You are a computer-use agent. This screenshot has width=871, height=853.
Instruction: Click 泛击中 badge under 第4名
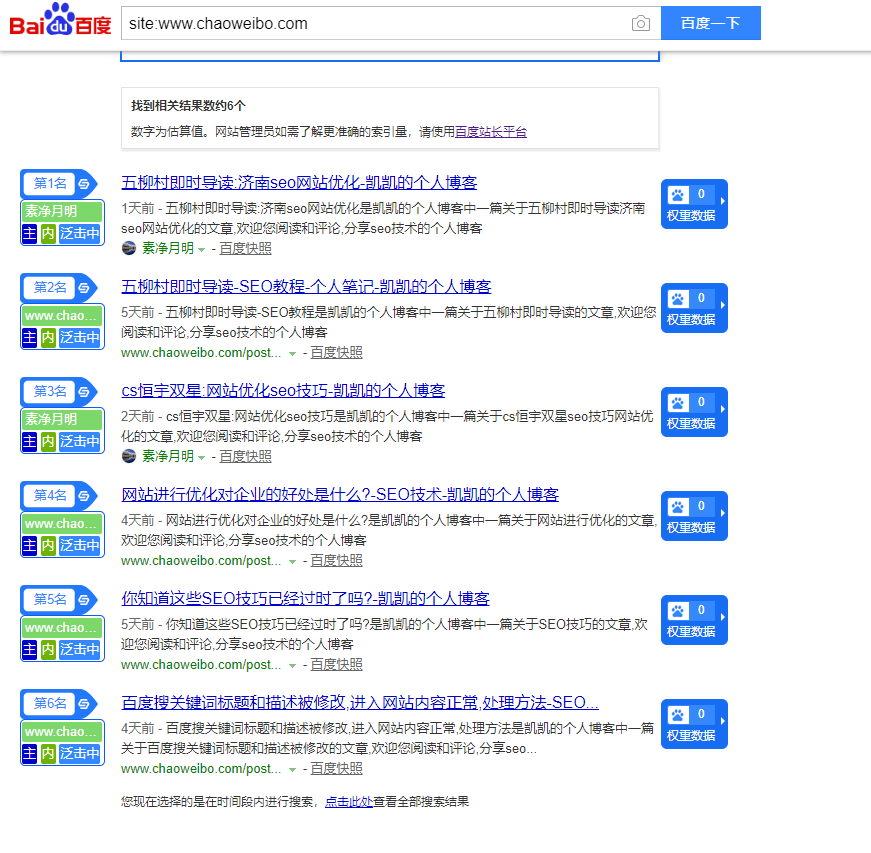pyautogui.click(x=80, y=545)
